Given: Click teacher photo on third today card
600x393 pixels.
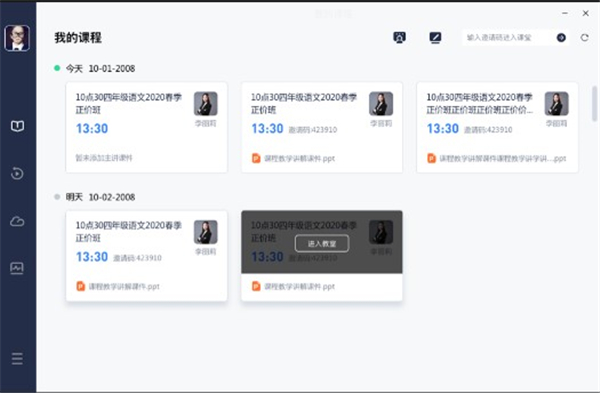Looking at the screenshot, I should [556, 104].
